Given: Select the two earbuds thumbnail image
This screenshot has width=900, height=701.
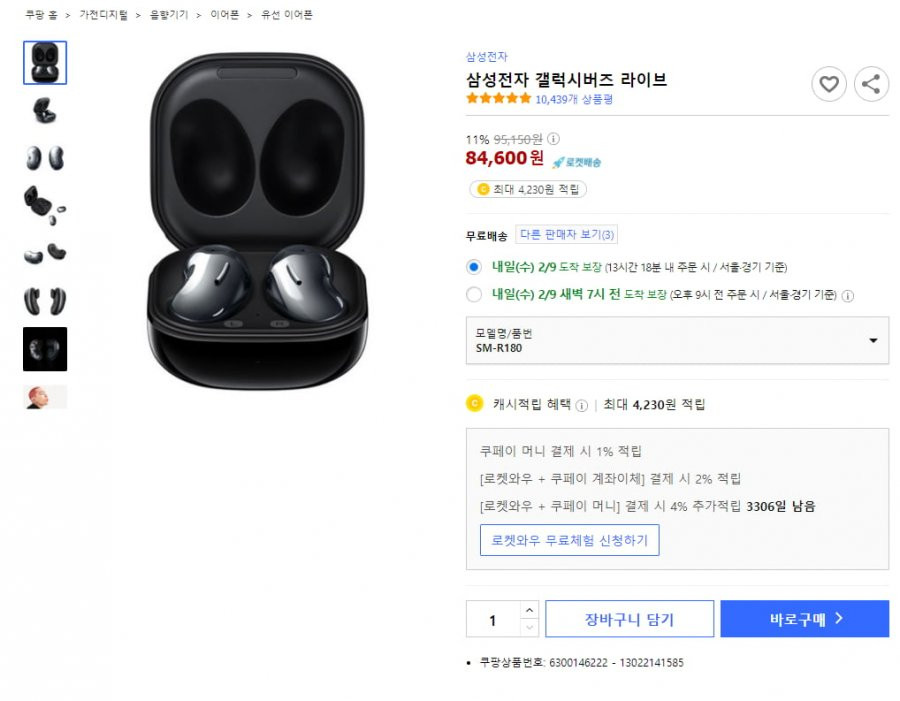Looking at the screenshot, I should [45, 158].
